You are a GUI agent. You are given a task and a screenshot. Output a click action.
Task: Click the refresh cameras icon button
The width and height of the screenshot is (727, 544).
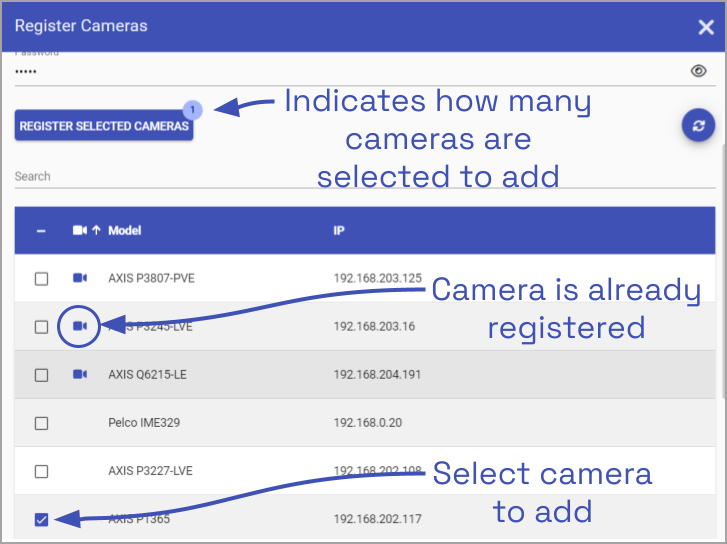pos(698,125)
